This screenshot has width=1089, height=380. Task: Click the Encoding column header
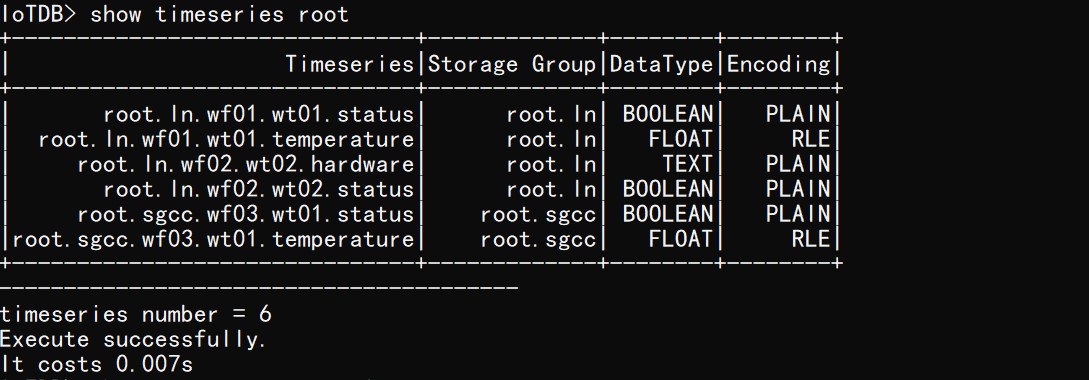(x=778, y=64)
